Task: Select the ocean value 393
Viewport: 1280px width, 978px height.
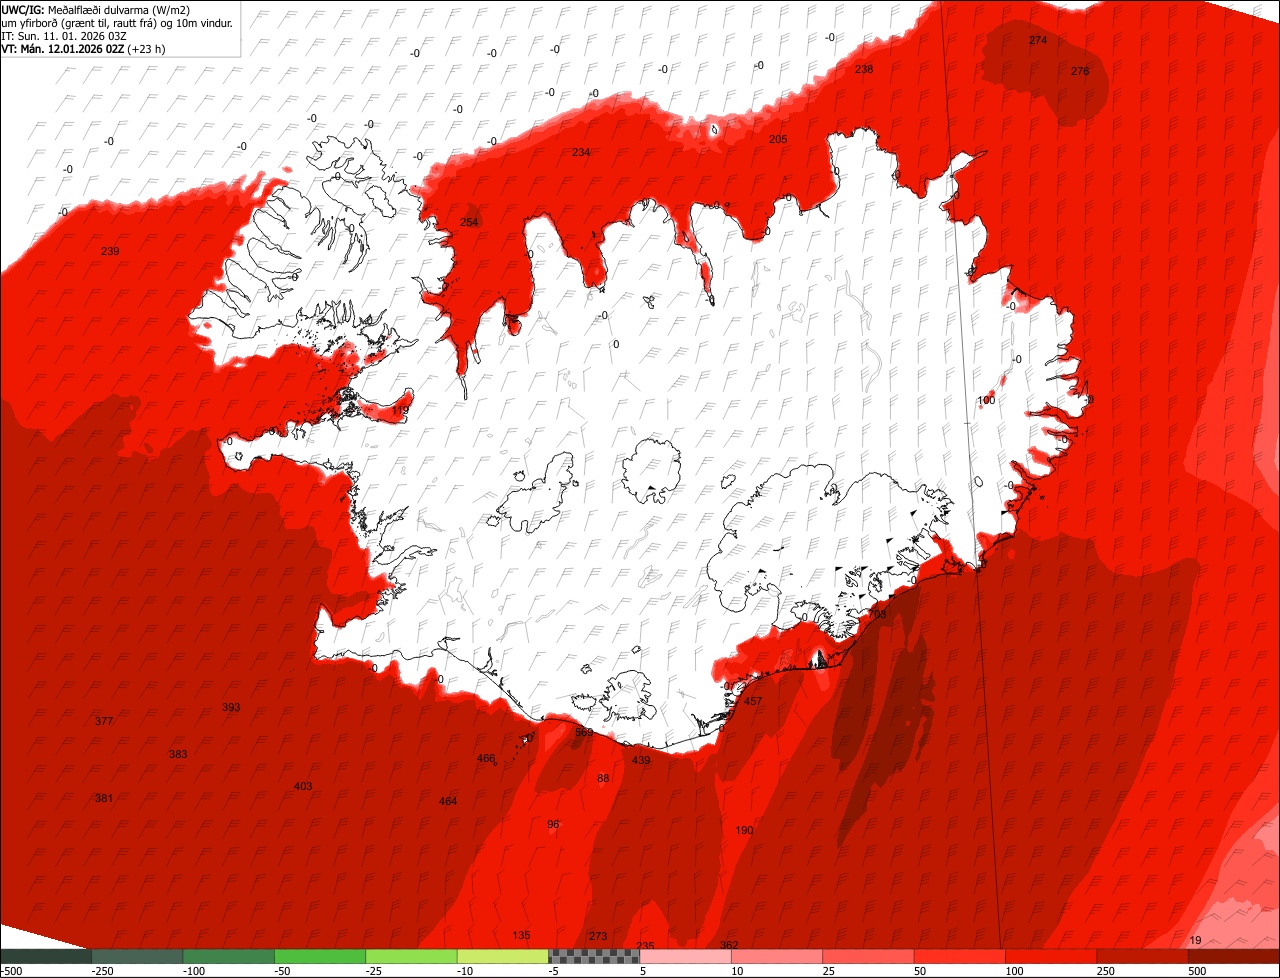Action: [231, 707]
